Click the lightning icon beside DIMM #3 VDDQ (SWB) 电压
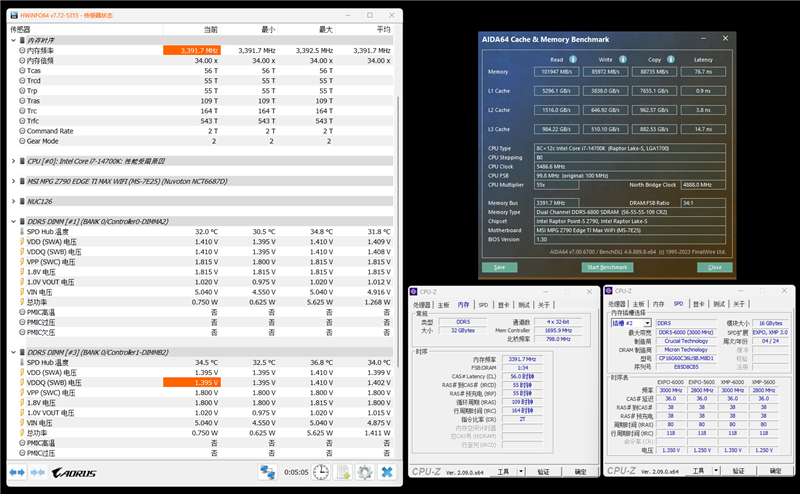Image resolution: width=800 pixels, height=494 pixels. coord(22,382)
